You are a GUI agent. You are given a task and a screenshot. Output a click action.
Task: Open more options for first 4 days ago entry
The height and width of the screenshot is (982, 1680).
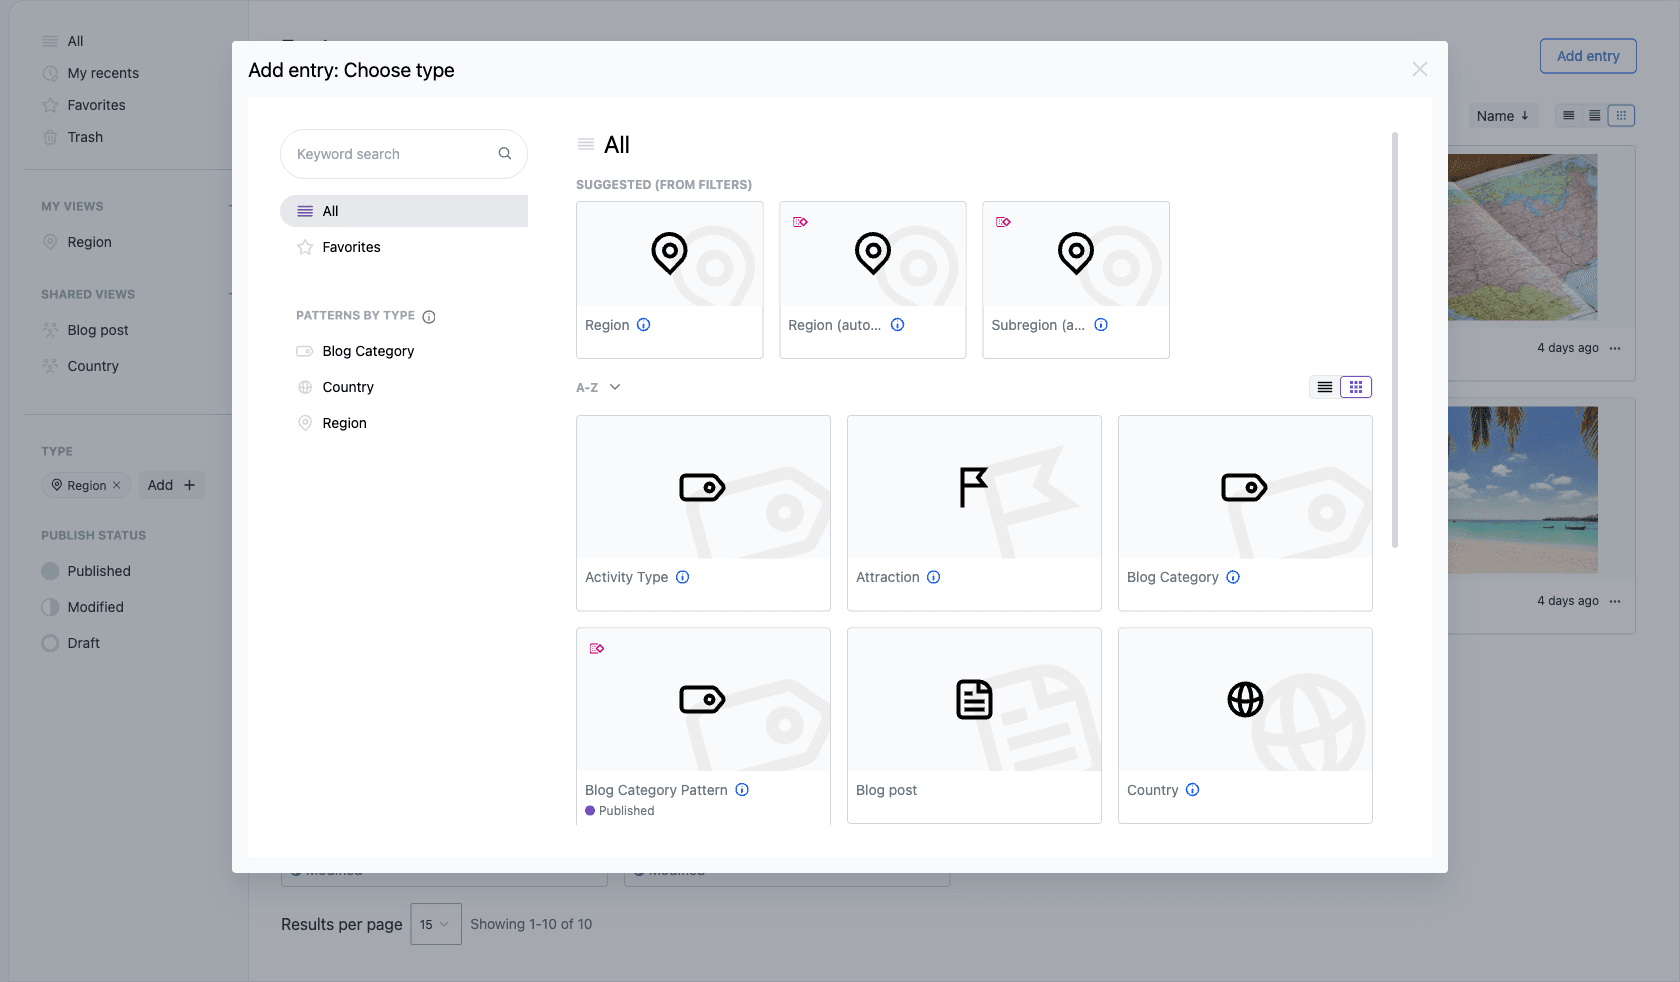pyautogui.click(x=1615, y=348)
